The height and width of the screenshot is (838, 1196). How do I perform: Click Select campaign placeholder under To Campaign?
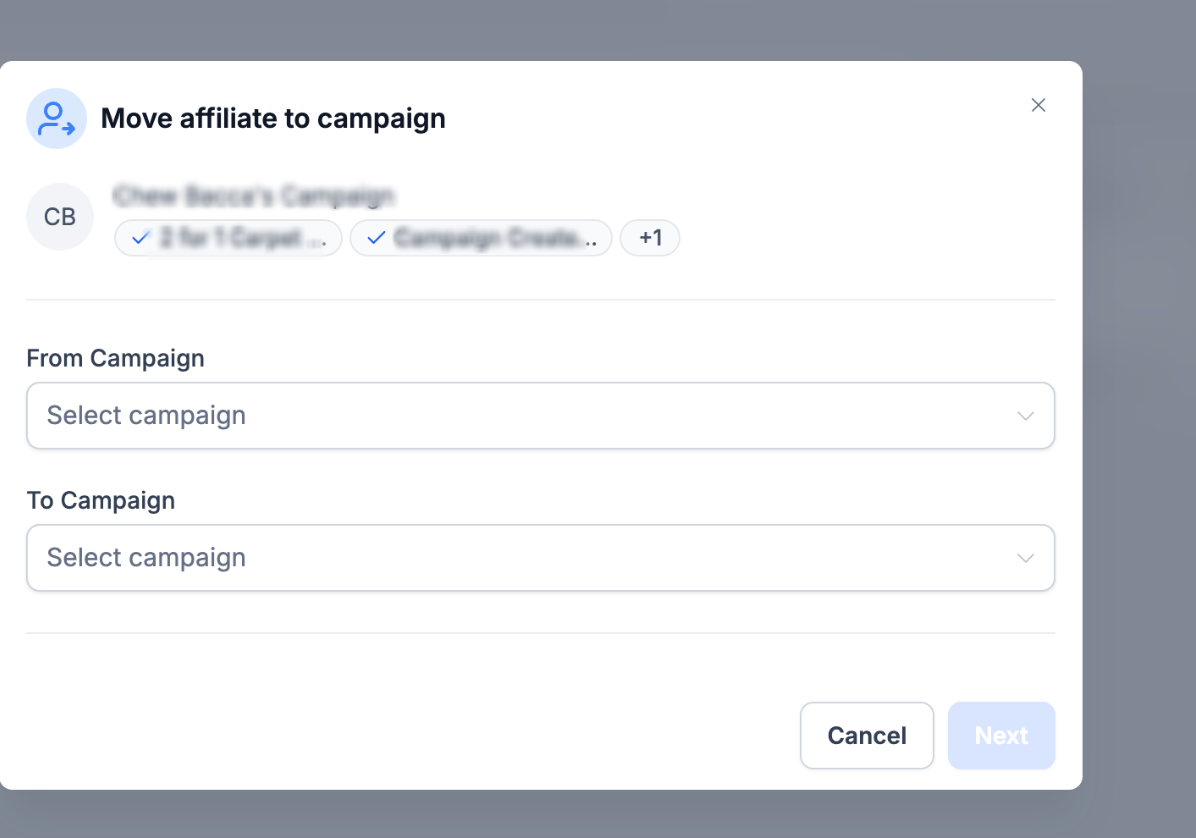click(146, 557)
